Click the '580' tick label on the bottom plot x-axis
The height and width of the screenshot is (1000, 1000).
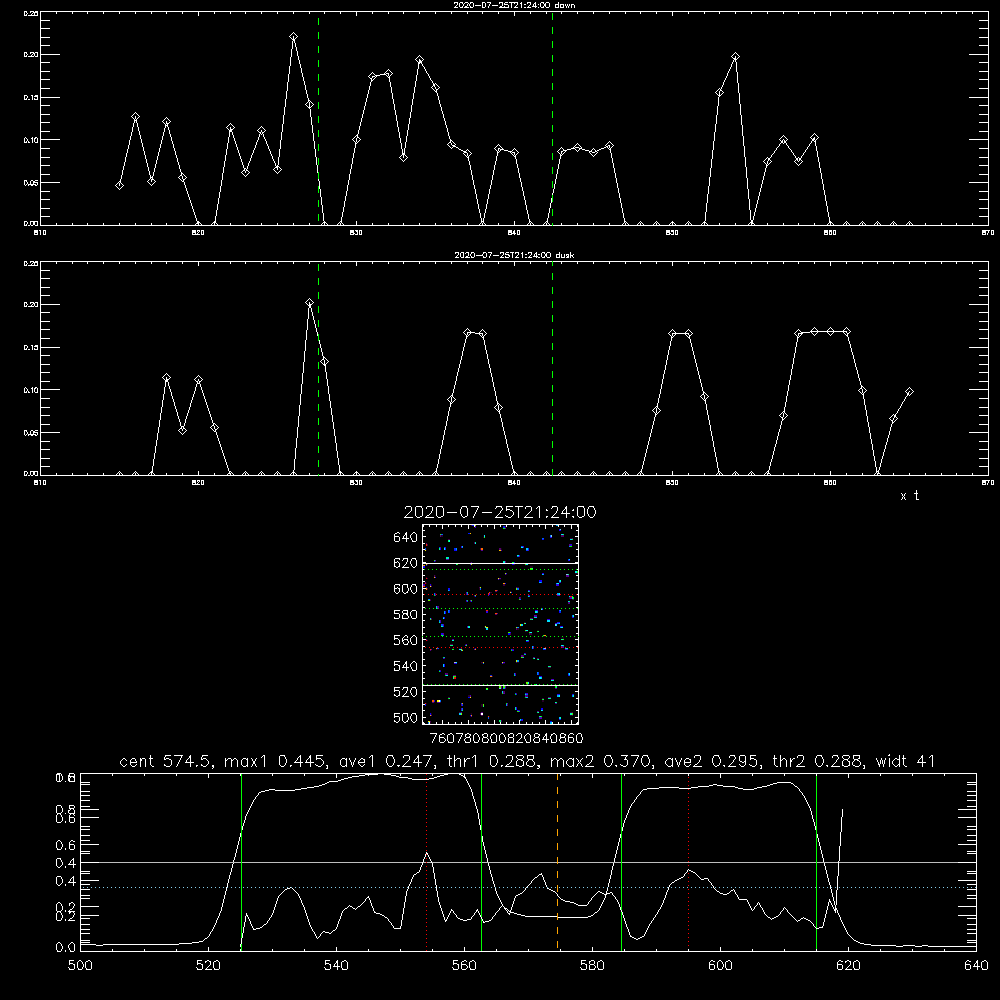coord(592,965)
